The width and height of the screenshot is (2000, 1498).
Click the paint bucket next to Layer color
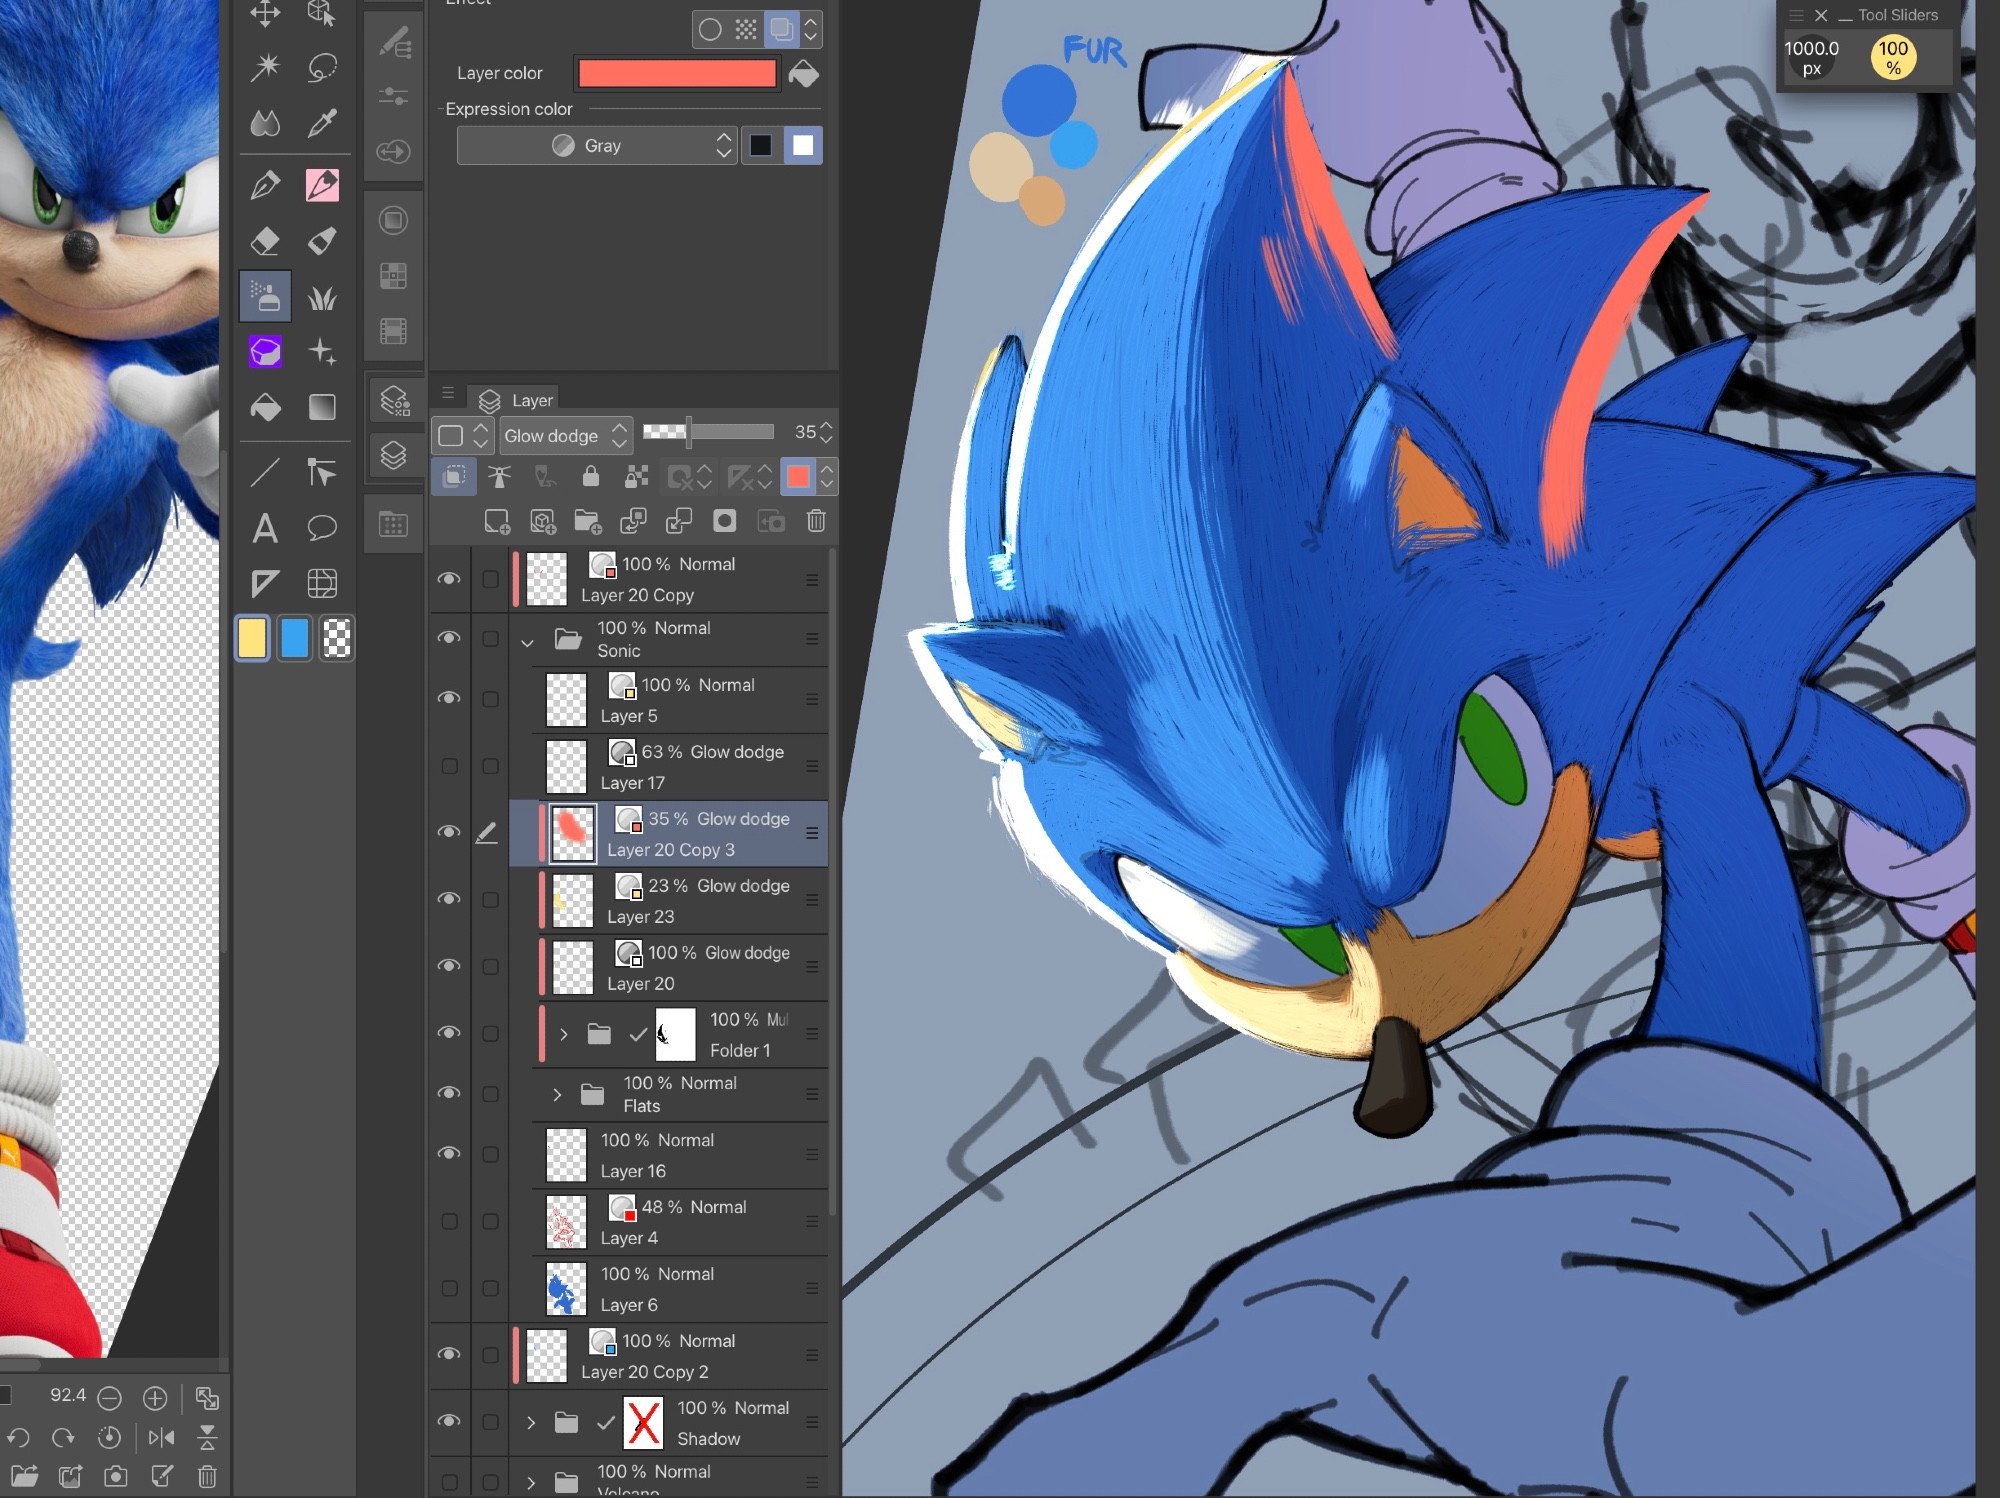804,73
